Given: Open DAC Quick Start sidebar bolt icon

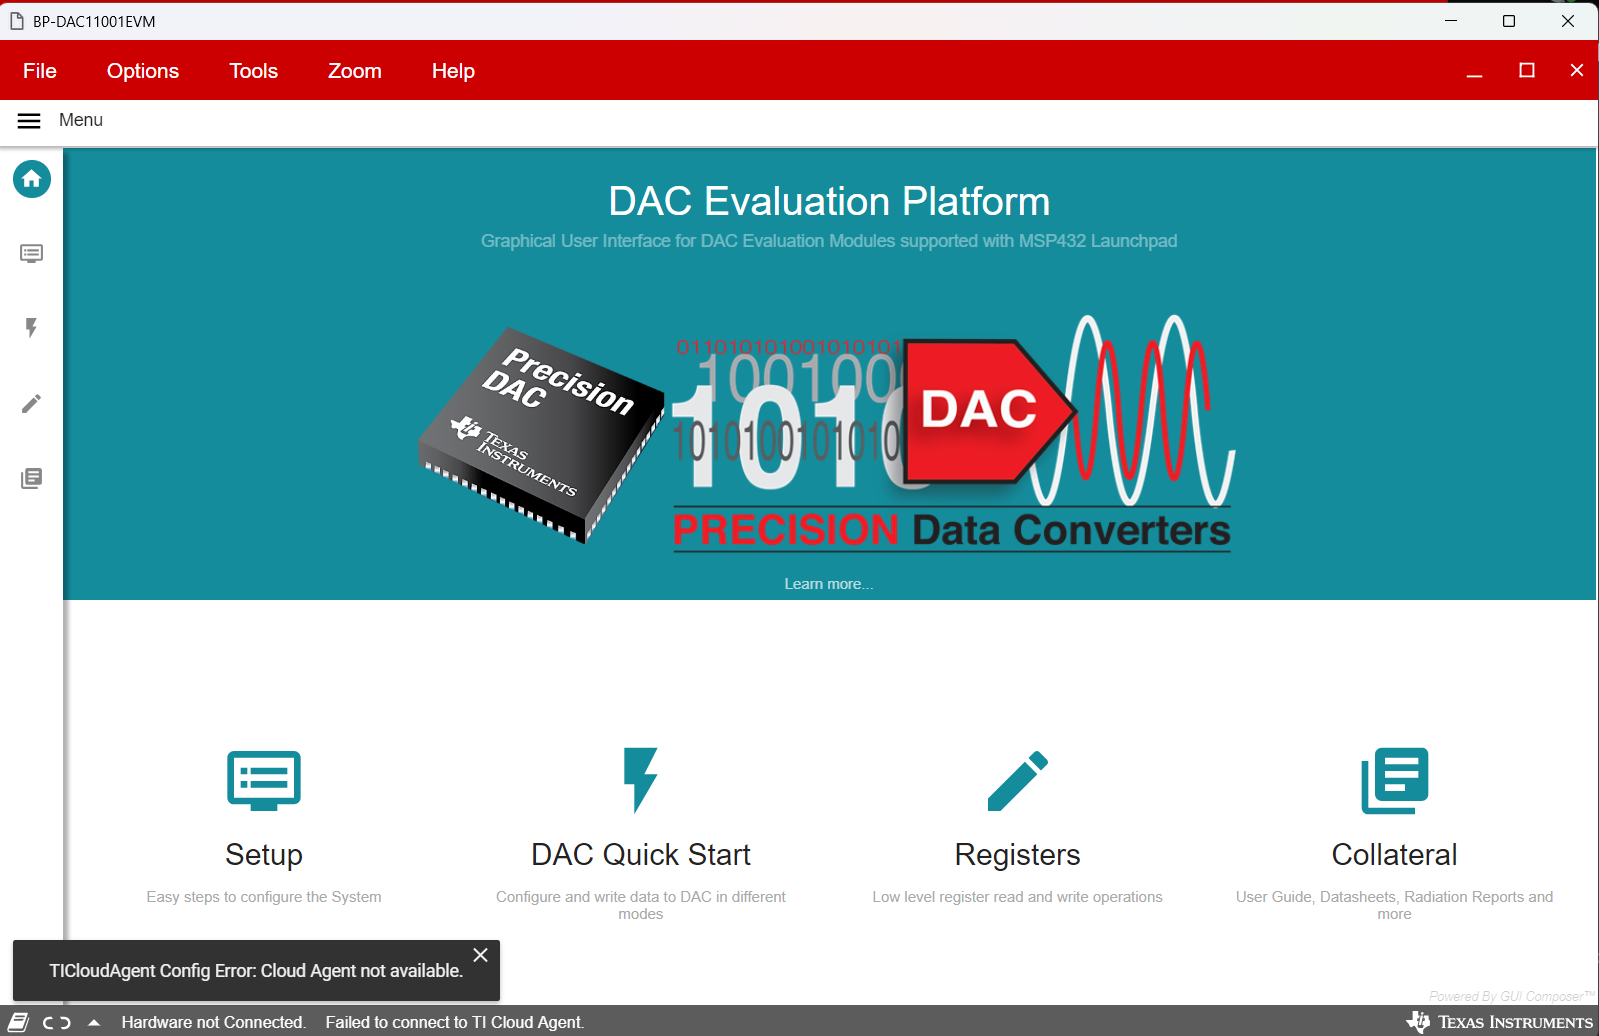Looking at the screenshot, I should pos(32,328).
